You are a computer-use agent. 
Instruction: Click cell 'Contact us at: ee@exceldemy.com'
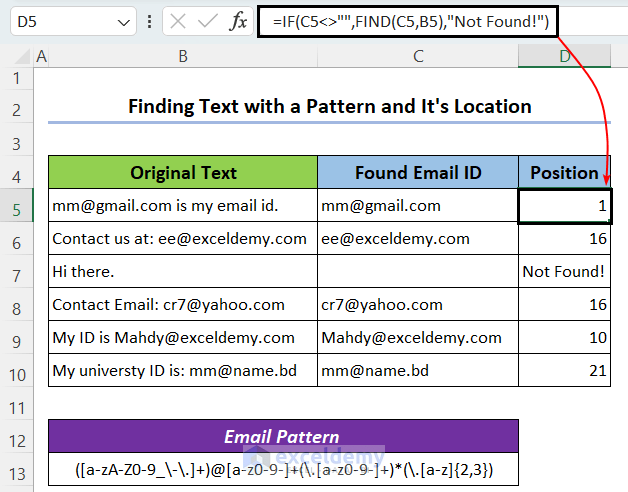tap(183, 239)
